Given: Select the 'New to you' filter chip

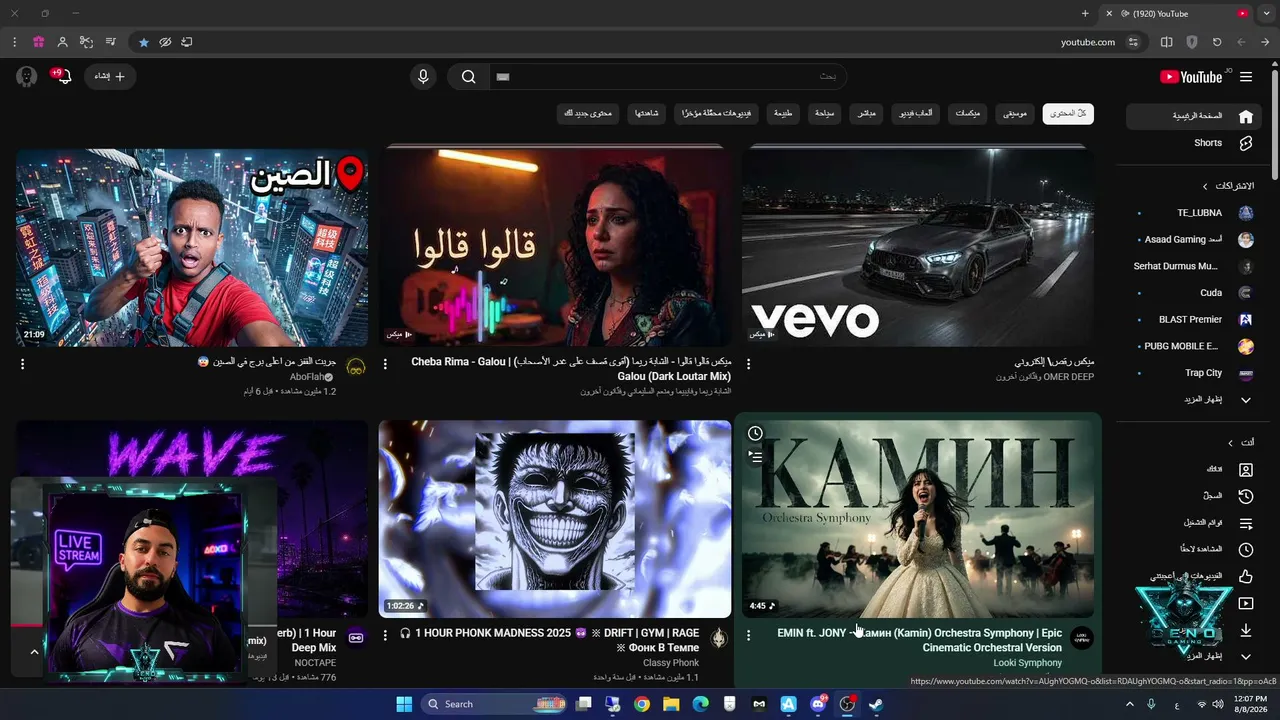Looking at the screenshot, I should (588, 114).
